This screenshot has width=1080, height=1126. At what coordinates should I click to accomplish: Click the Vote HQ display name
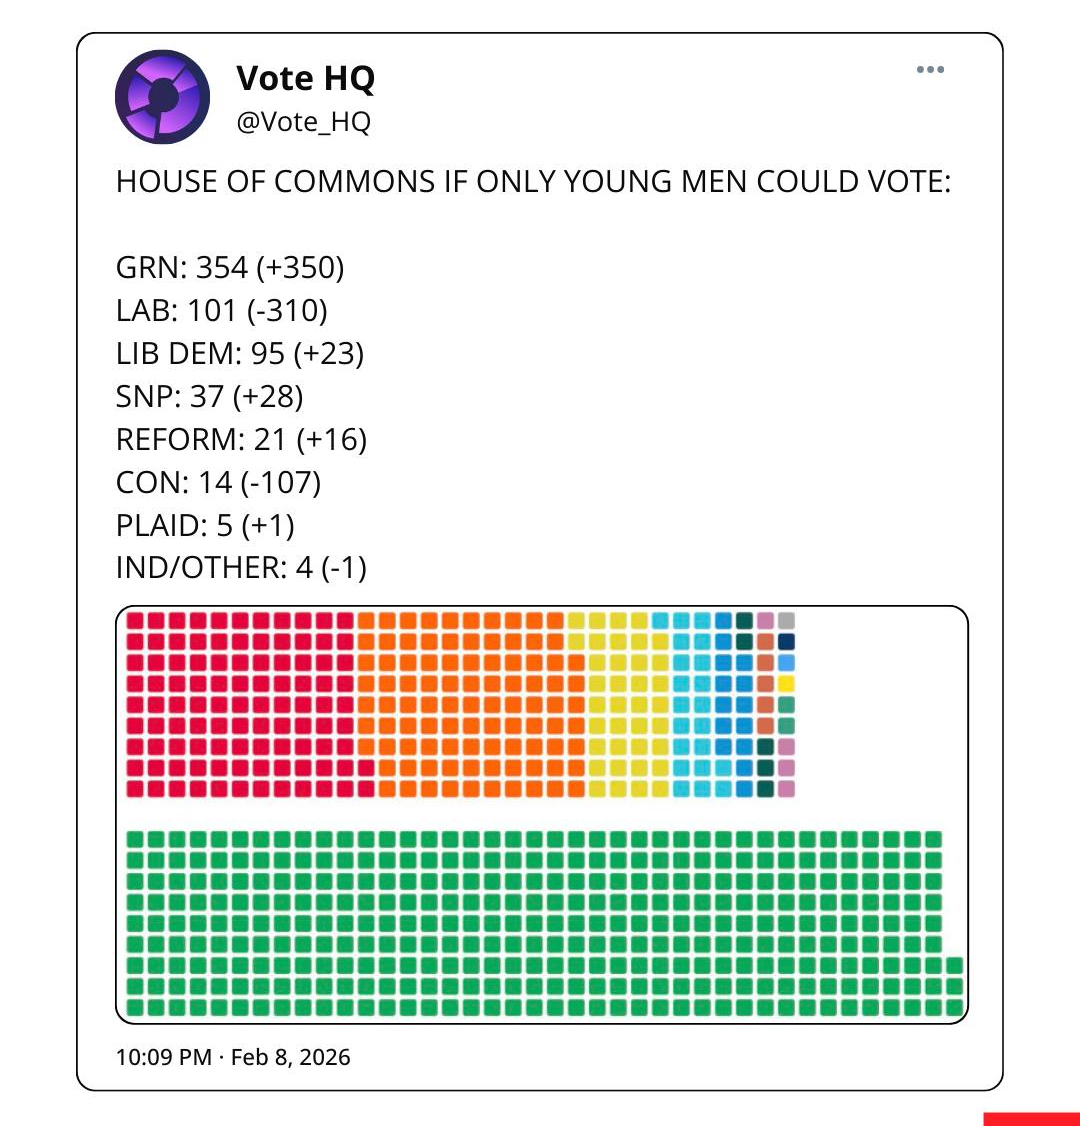305,78
